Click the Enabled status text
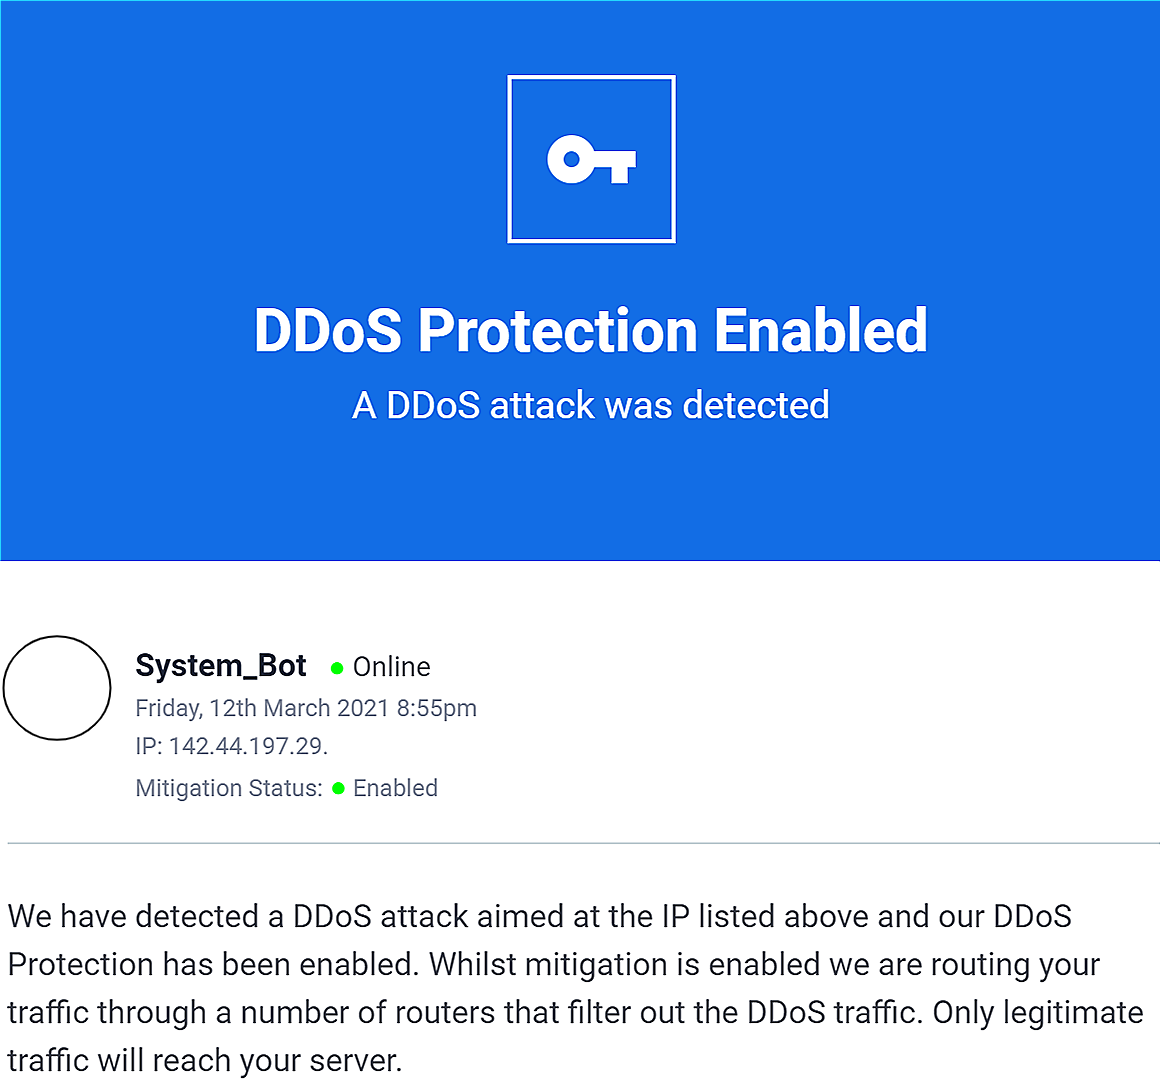This screenshot has width=1160, height=1081. pos(395,788)
